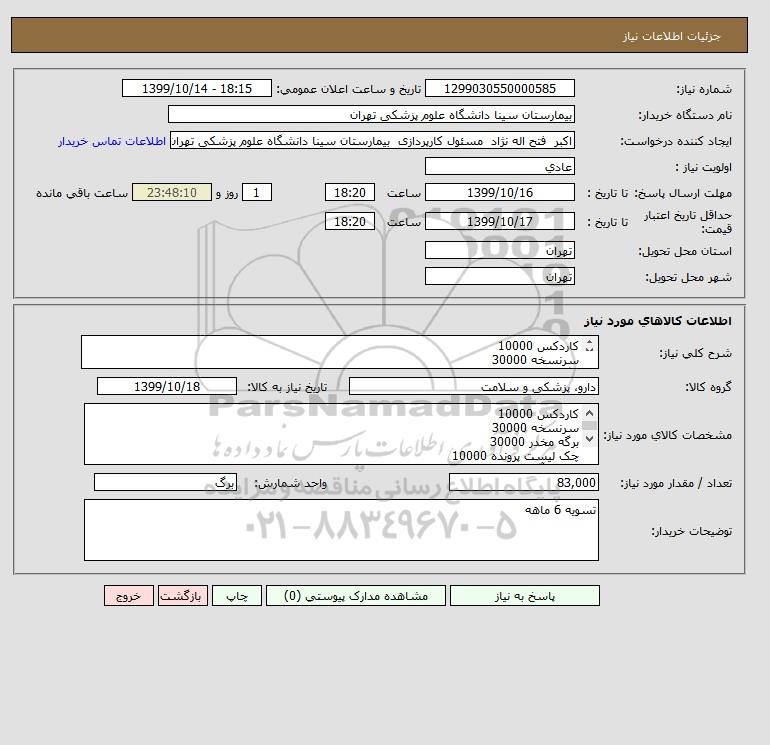Click the جزئیات اطلاعات نیاز header title

671,36
